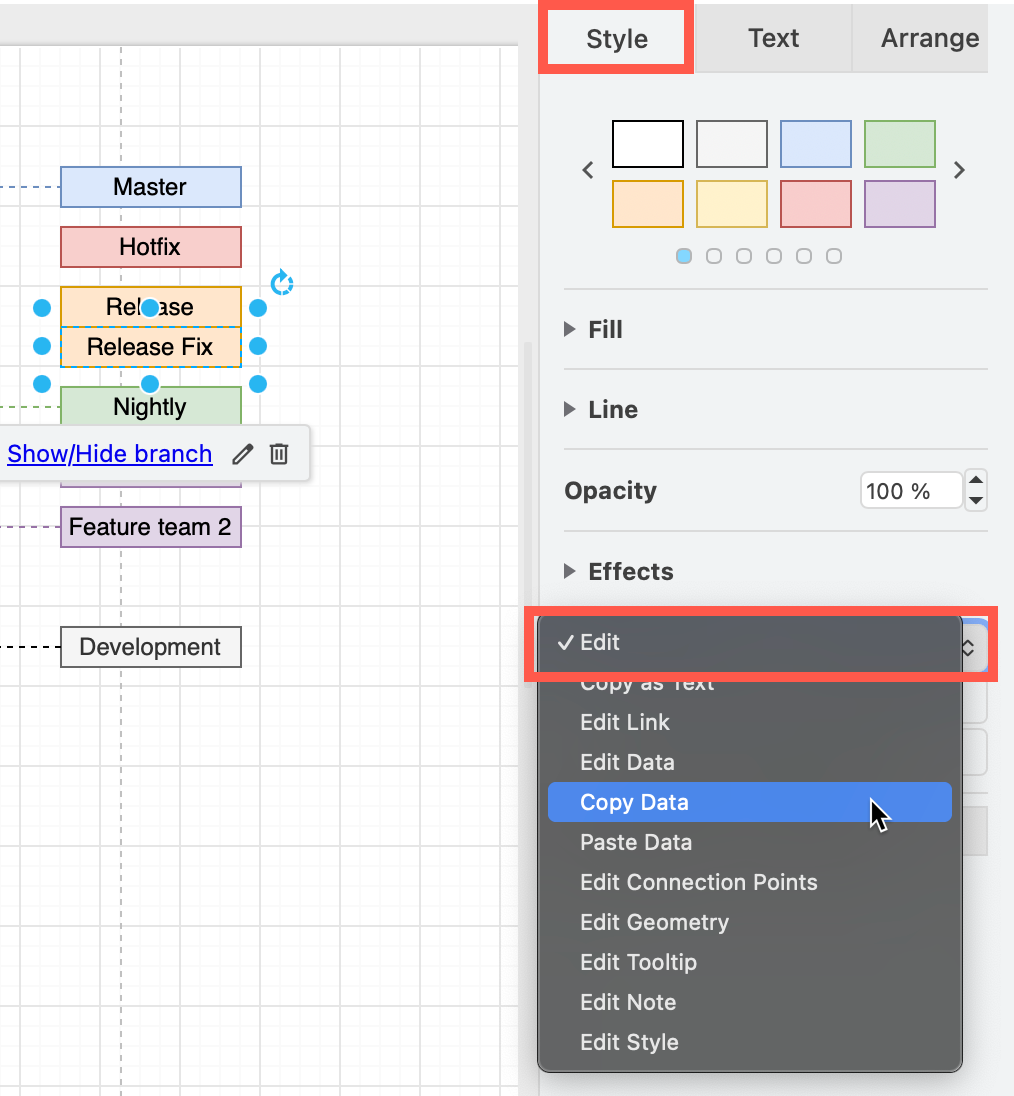Screen dimensions: 1014x1096
Task: Select the Release Fix box
Action: (x=151, y=347)
